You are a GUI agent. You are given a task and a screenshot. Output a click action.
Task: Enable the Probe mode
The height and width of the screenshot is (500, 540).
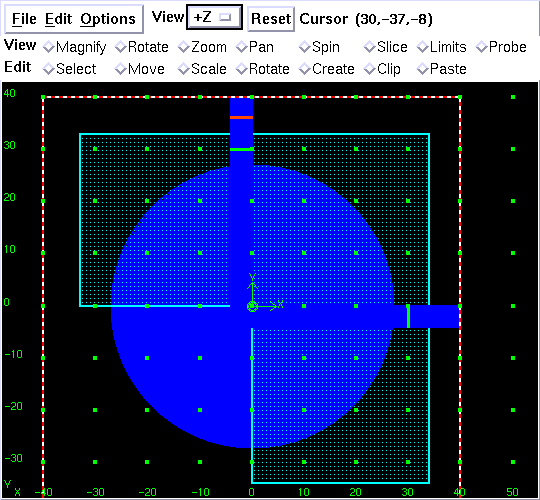coord(501,47)
